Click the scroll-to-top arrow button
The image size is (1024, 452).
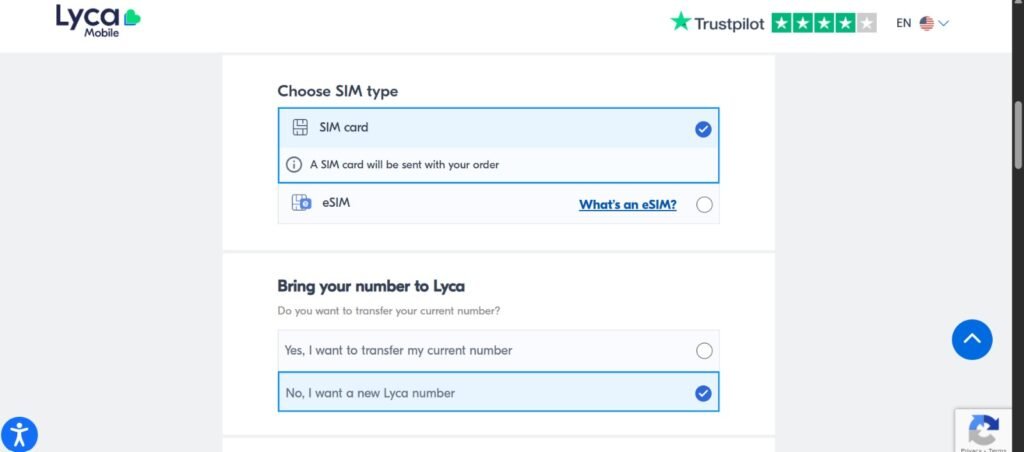(971, 340)
